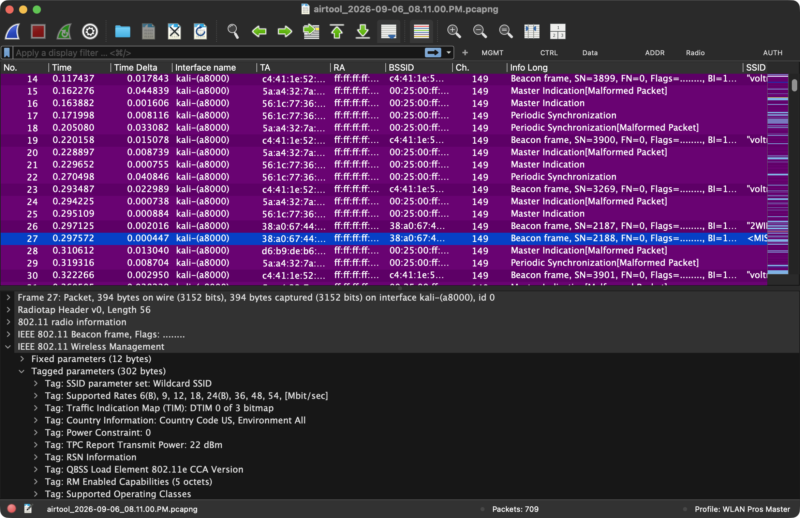Click Profile: WLAN Pros Master in status bar
This screenshot has width=800, height=518.
(x=742, y=509)
